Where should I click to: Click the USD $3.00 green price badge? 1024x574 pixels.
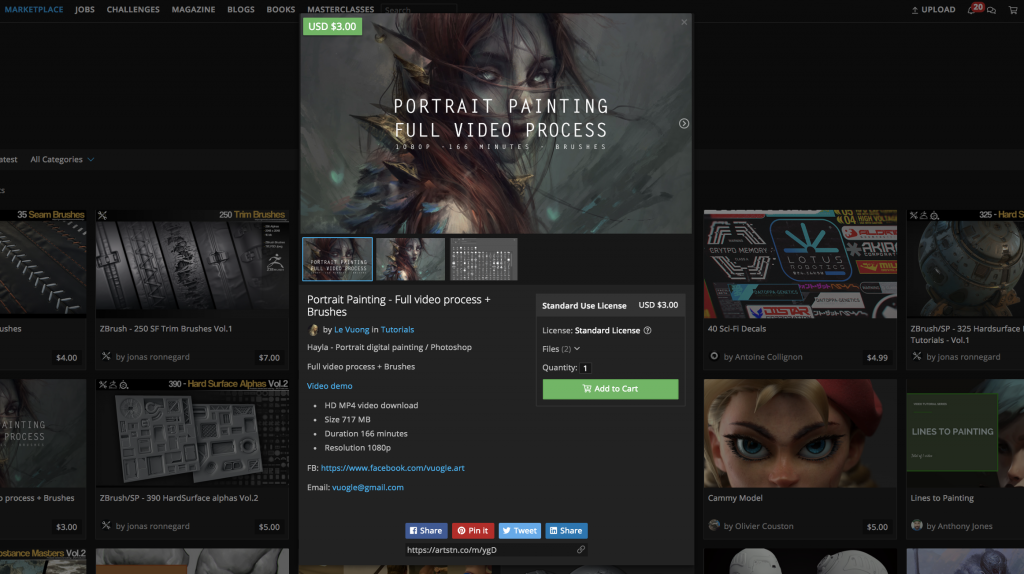tap(332, 27)
